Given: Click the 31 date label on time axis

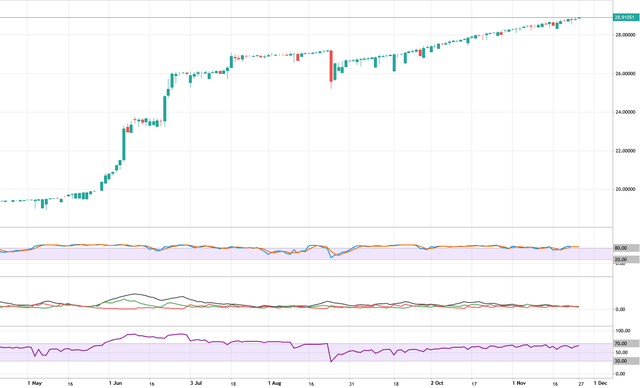Looking at the screenshot, I should (x=351, y=384).
